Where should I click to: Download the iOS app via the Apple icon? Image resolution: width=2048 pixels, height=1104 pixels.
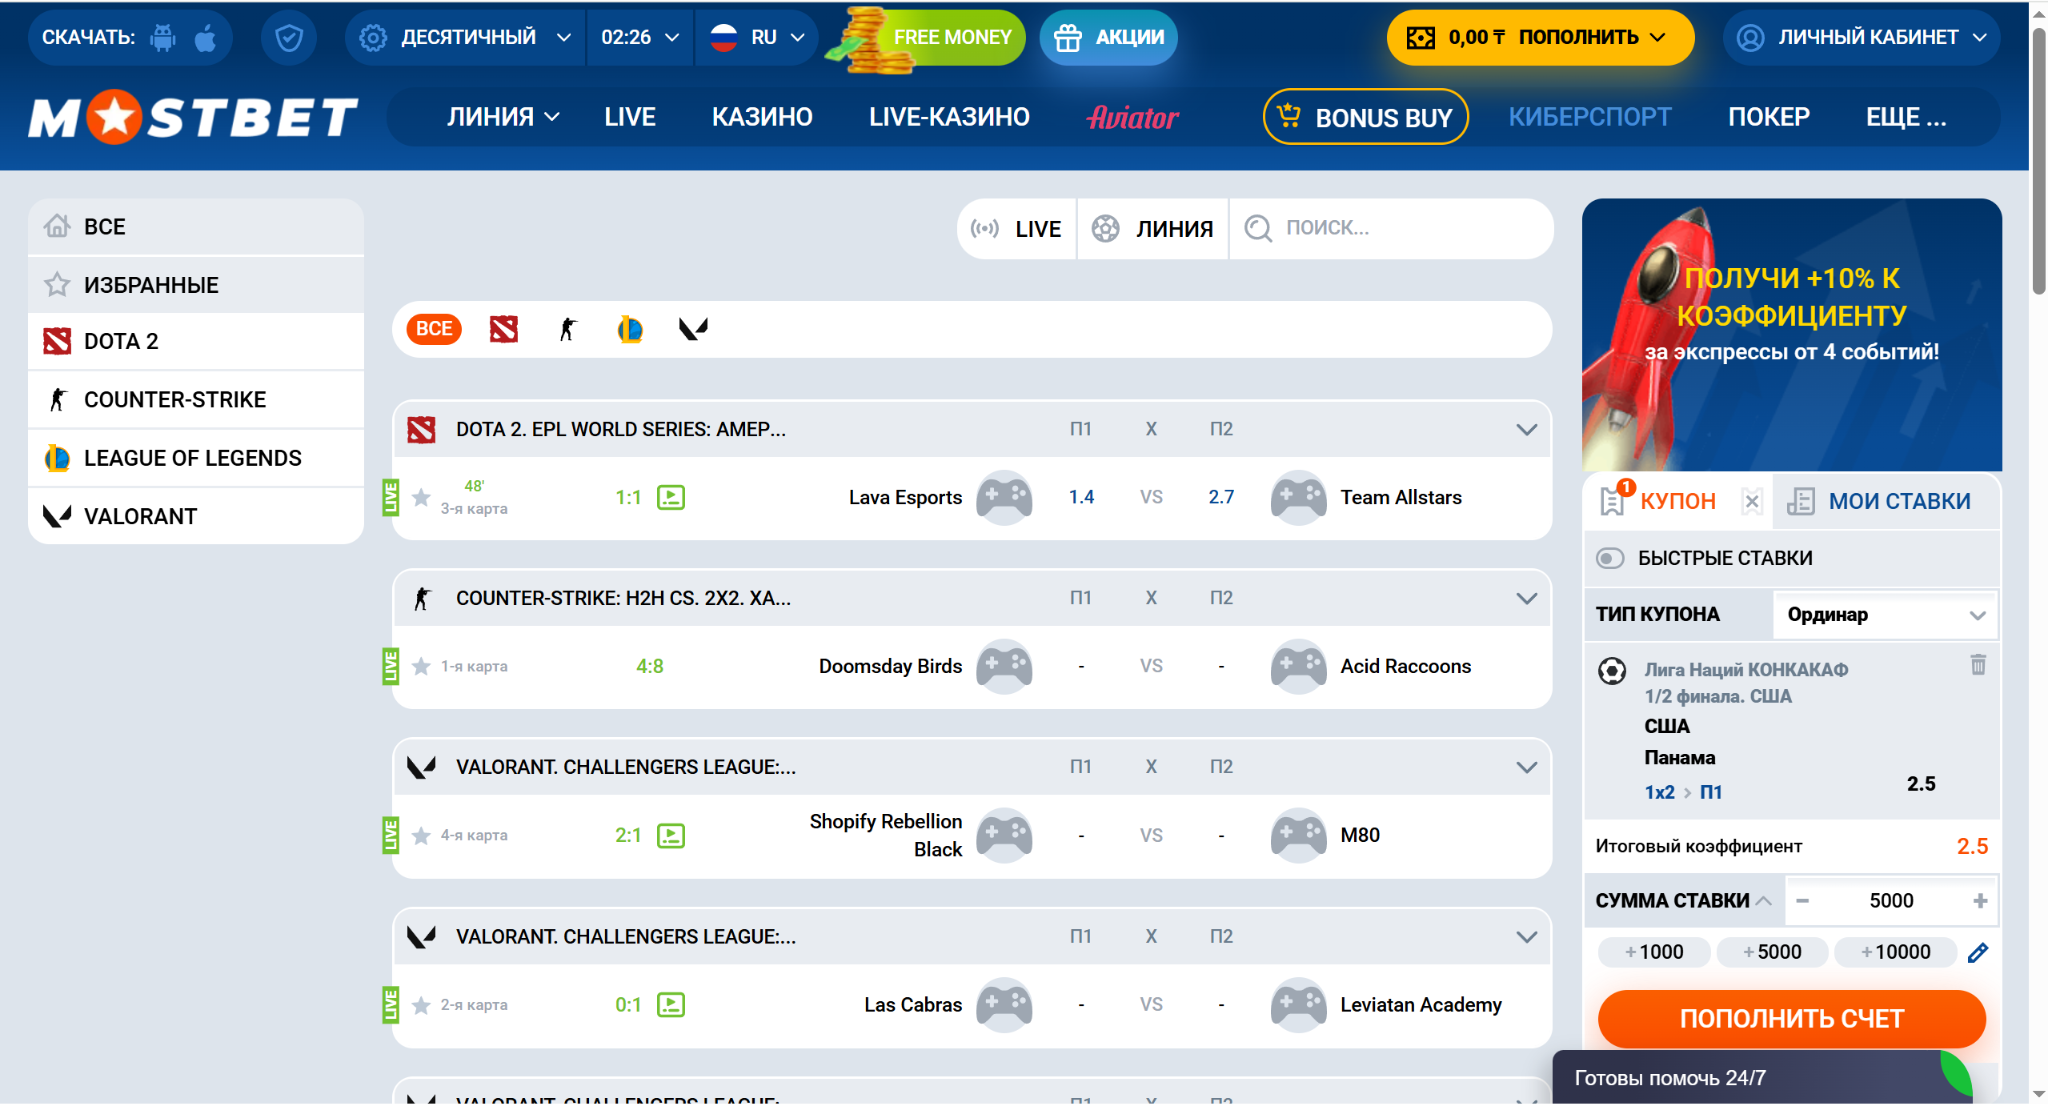click(x=206, y=38)
